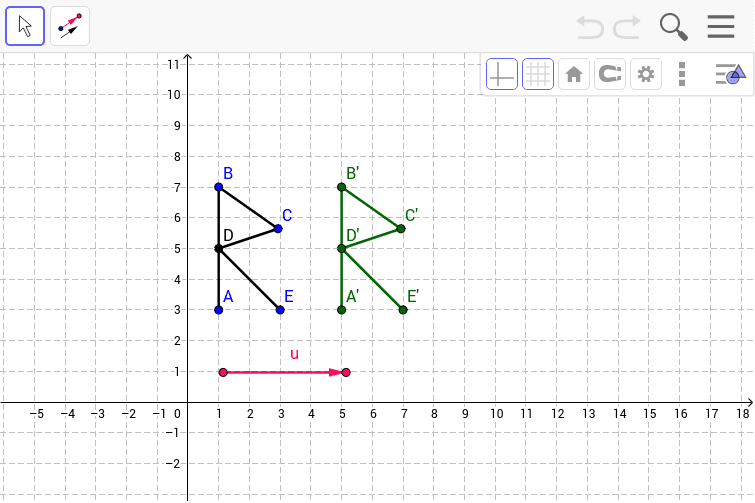The image size is (755, 503).
Task: Select green point E'
Action: tap(403, 310)
